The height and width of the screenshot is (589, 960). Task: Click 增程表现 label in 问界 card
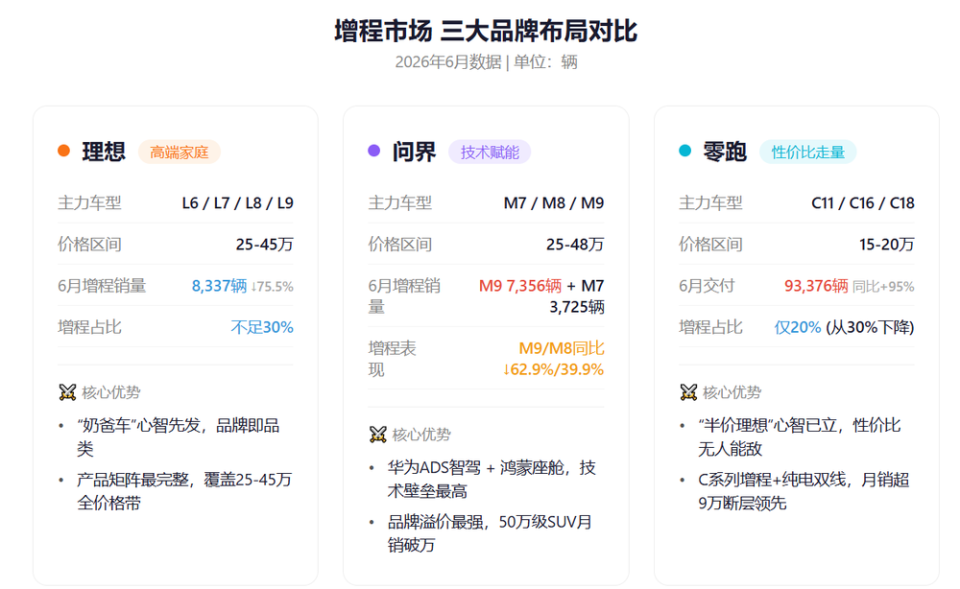pos(392,359)
